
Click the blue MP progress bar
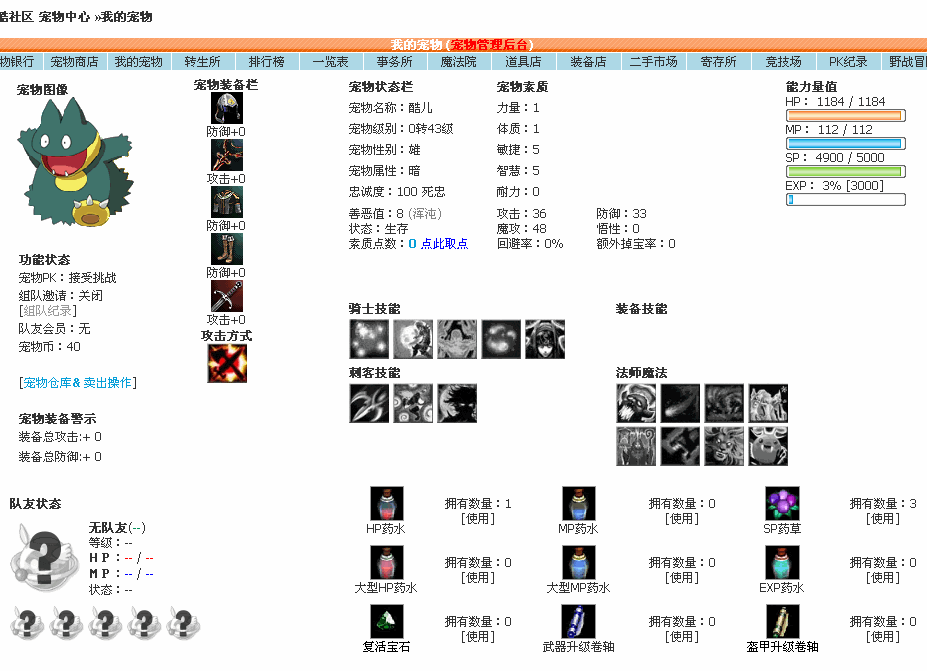[846, 143]
